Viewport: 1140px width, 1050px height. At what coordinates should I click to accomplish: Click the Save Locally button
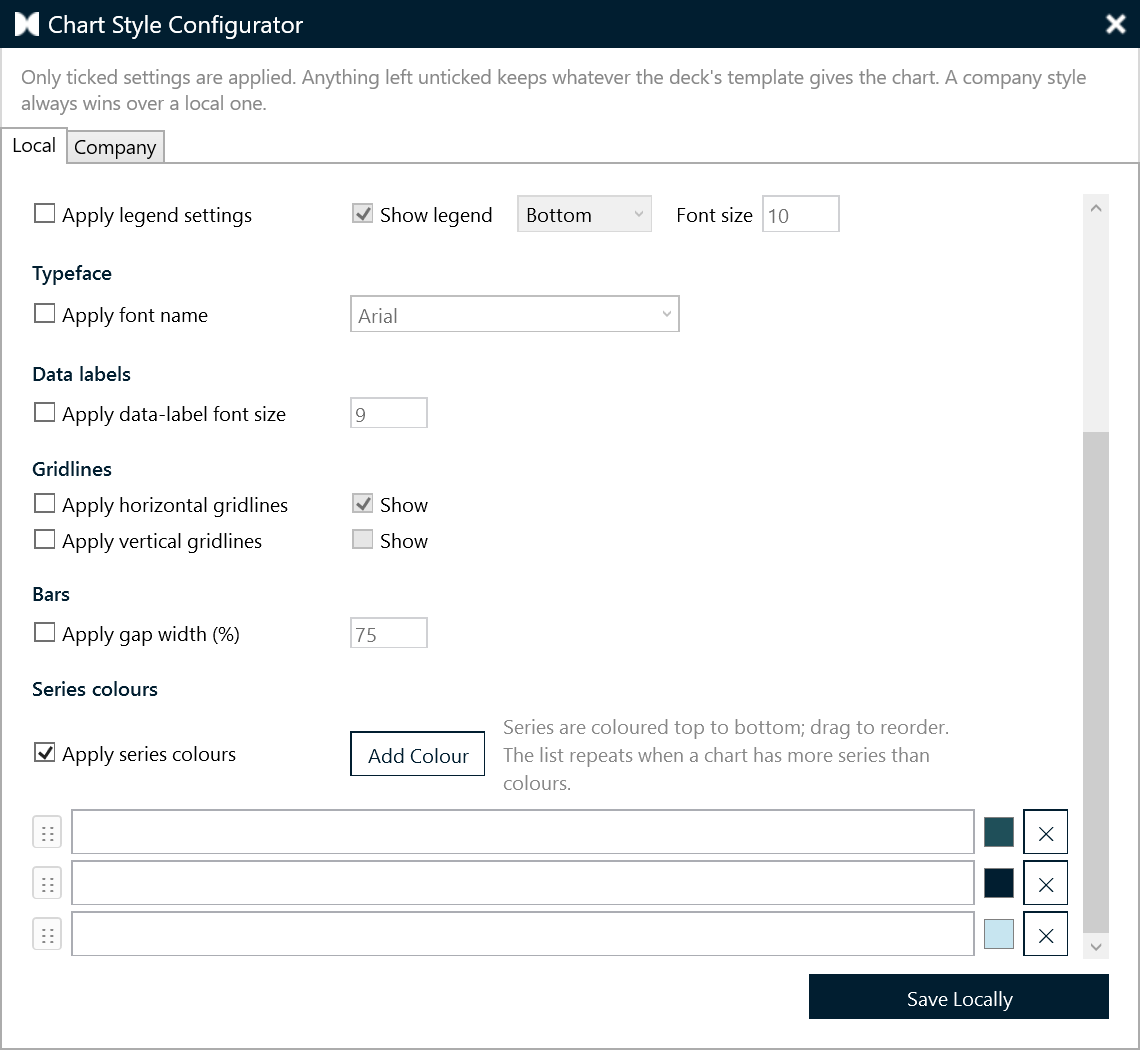[x=959, y=997]
